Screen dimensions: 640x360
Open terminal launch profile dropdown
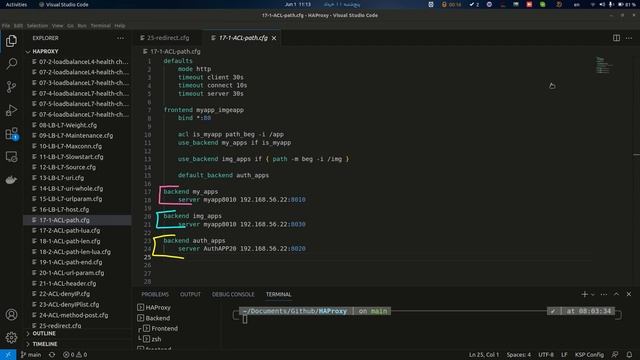tap(593, 294)
